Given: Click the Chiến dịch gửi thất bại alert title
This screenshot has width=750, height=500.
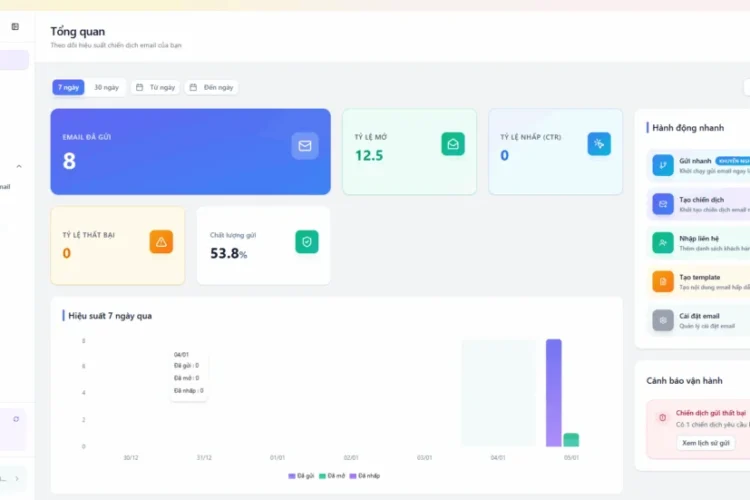Looking at the screenshot, I should click(x=710, y=412).
